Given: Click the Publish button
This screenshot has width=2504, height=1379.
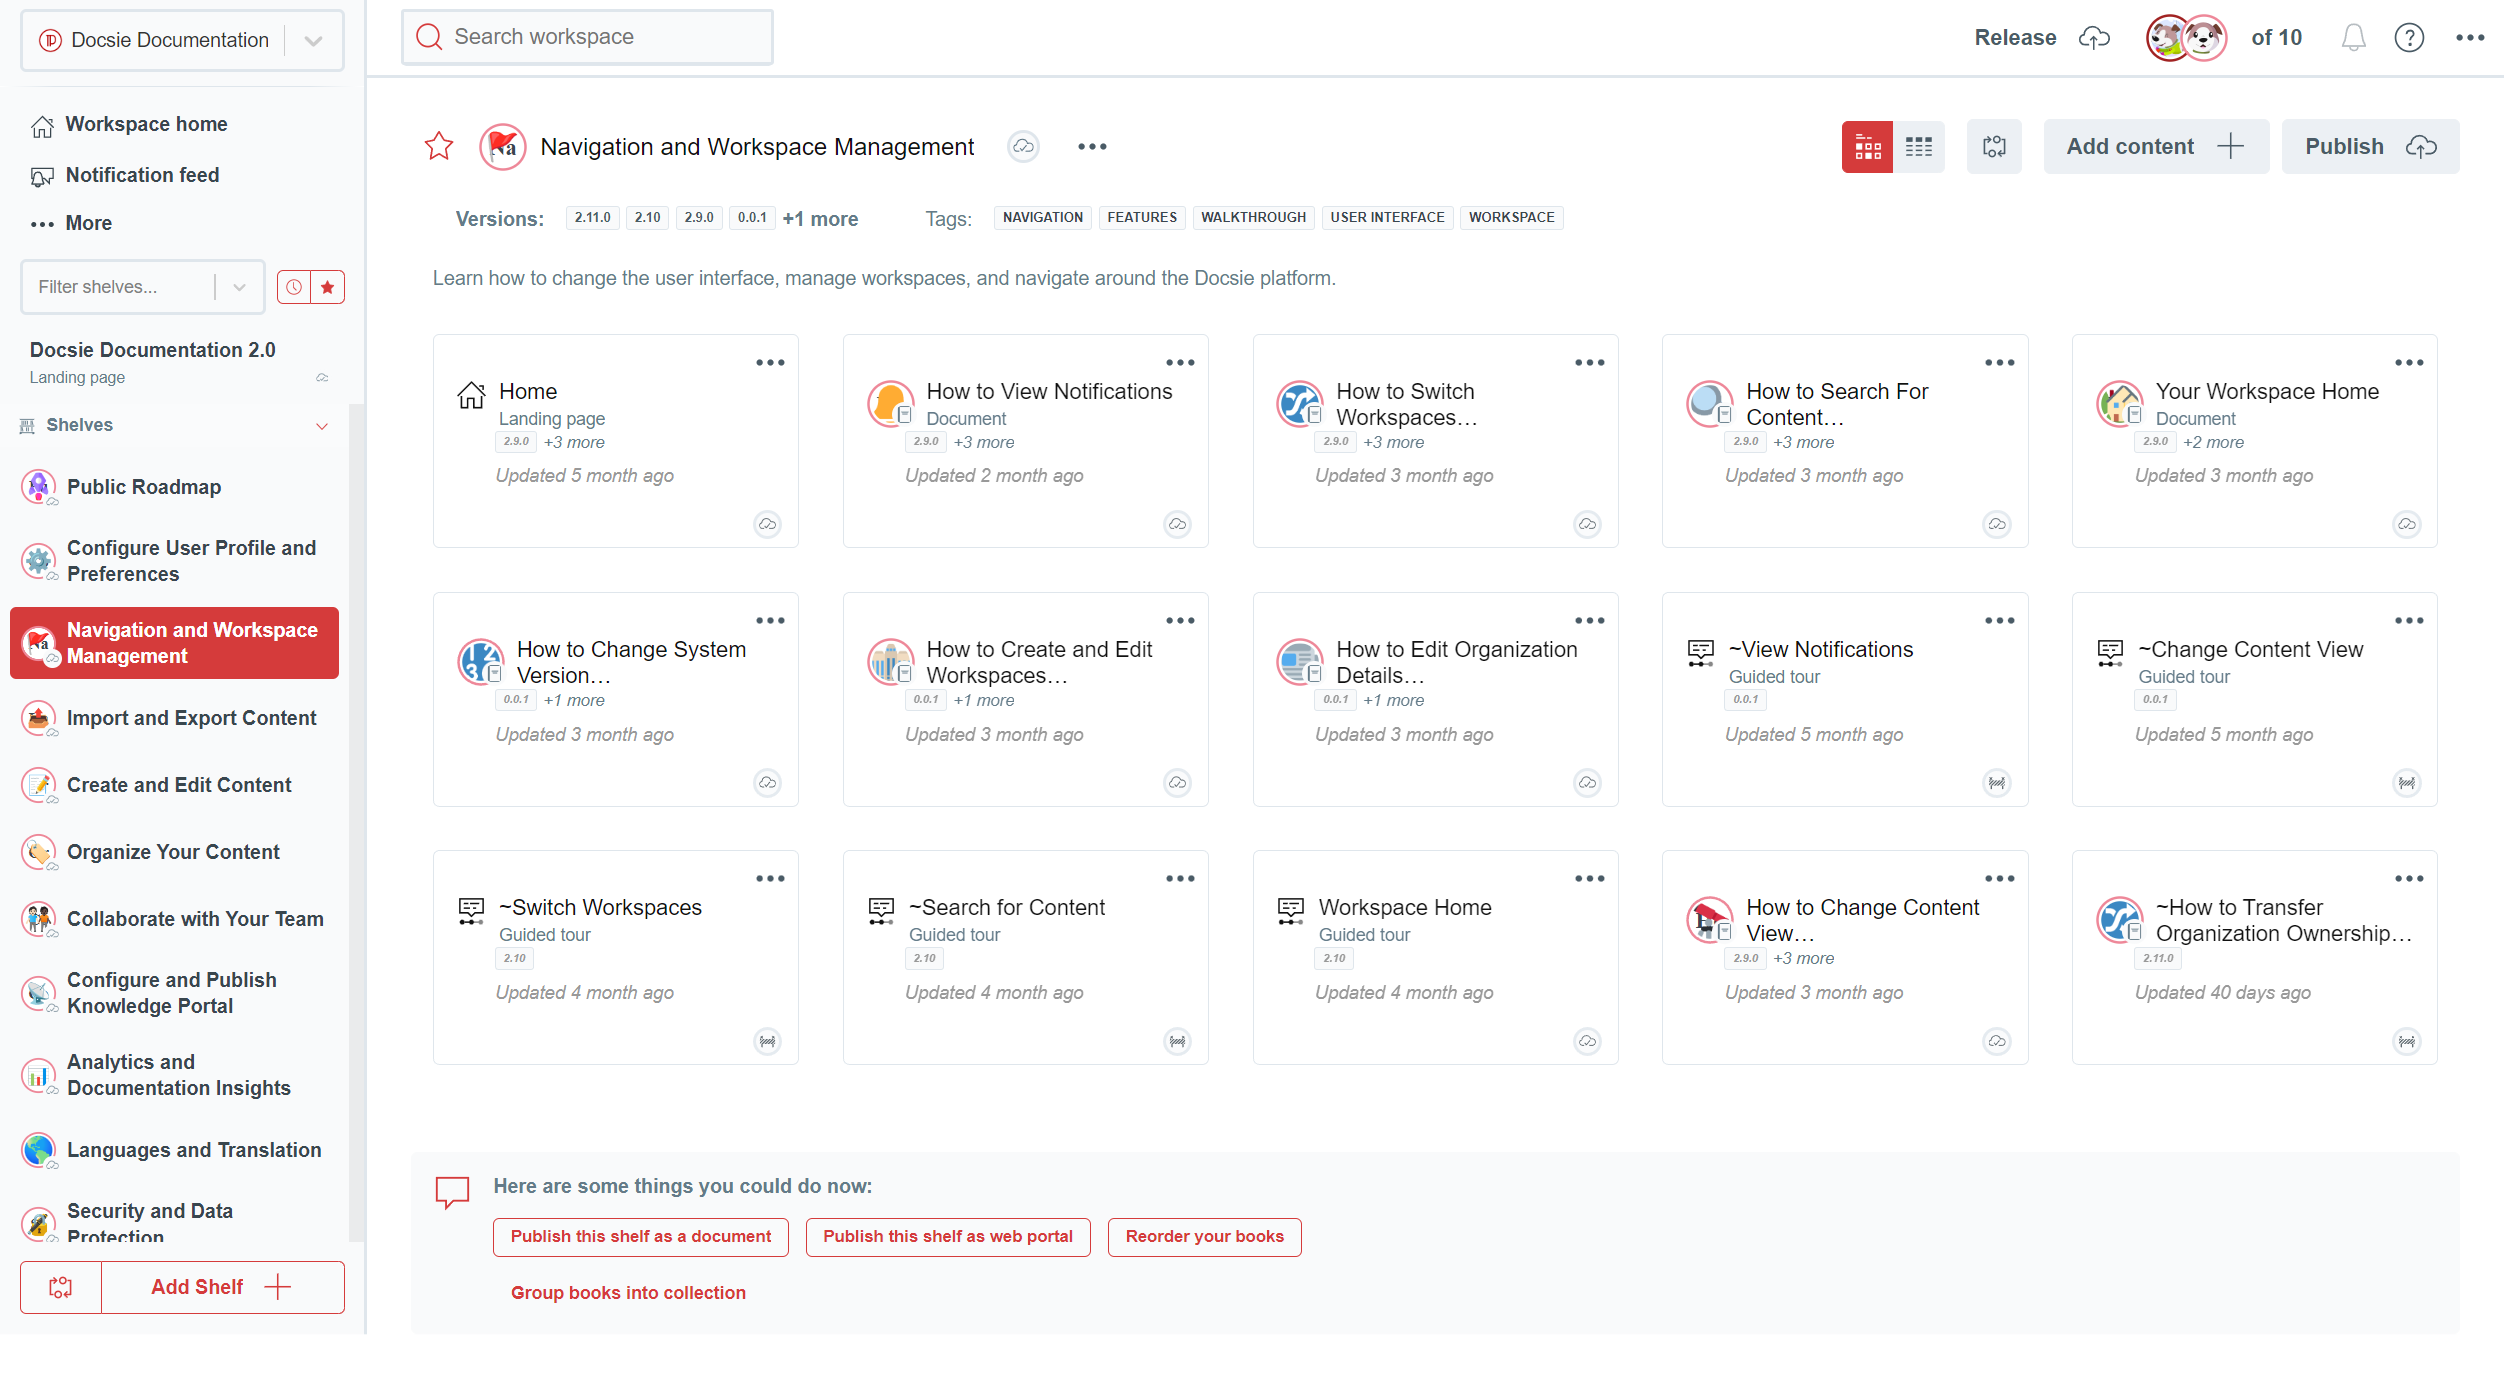Looking at the screenshot, I should pyautogui.click(x=2370, y=147).
